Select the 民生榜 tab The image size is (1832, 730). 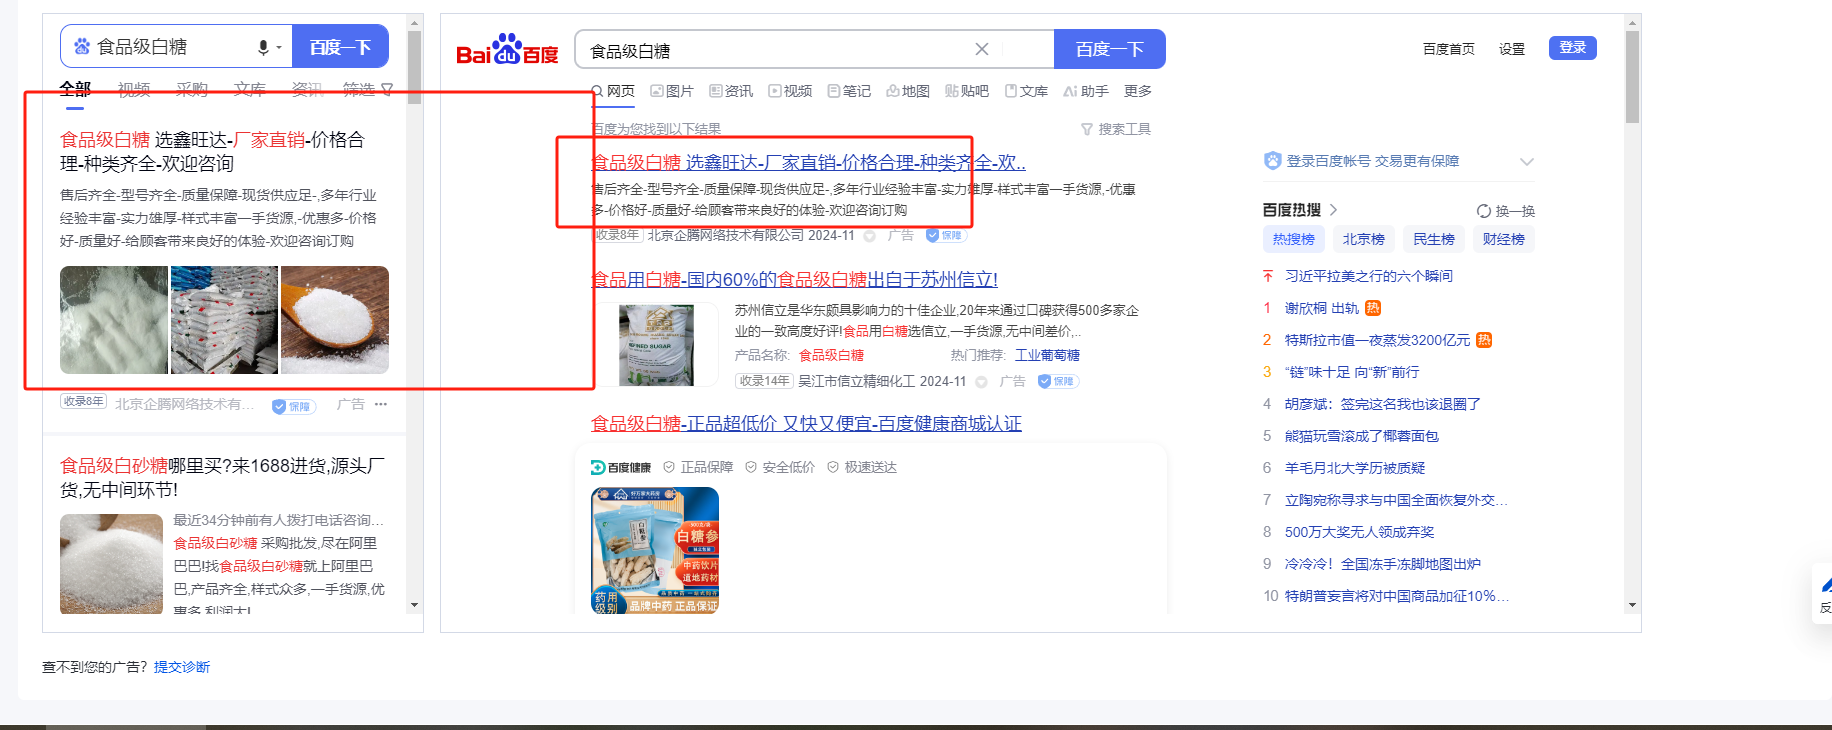pyautogui.click(x=1434, y=239)
